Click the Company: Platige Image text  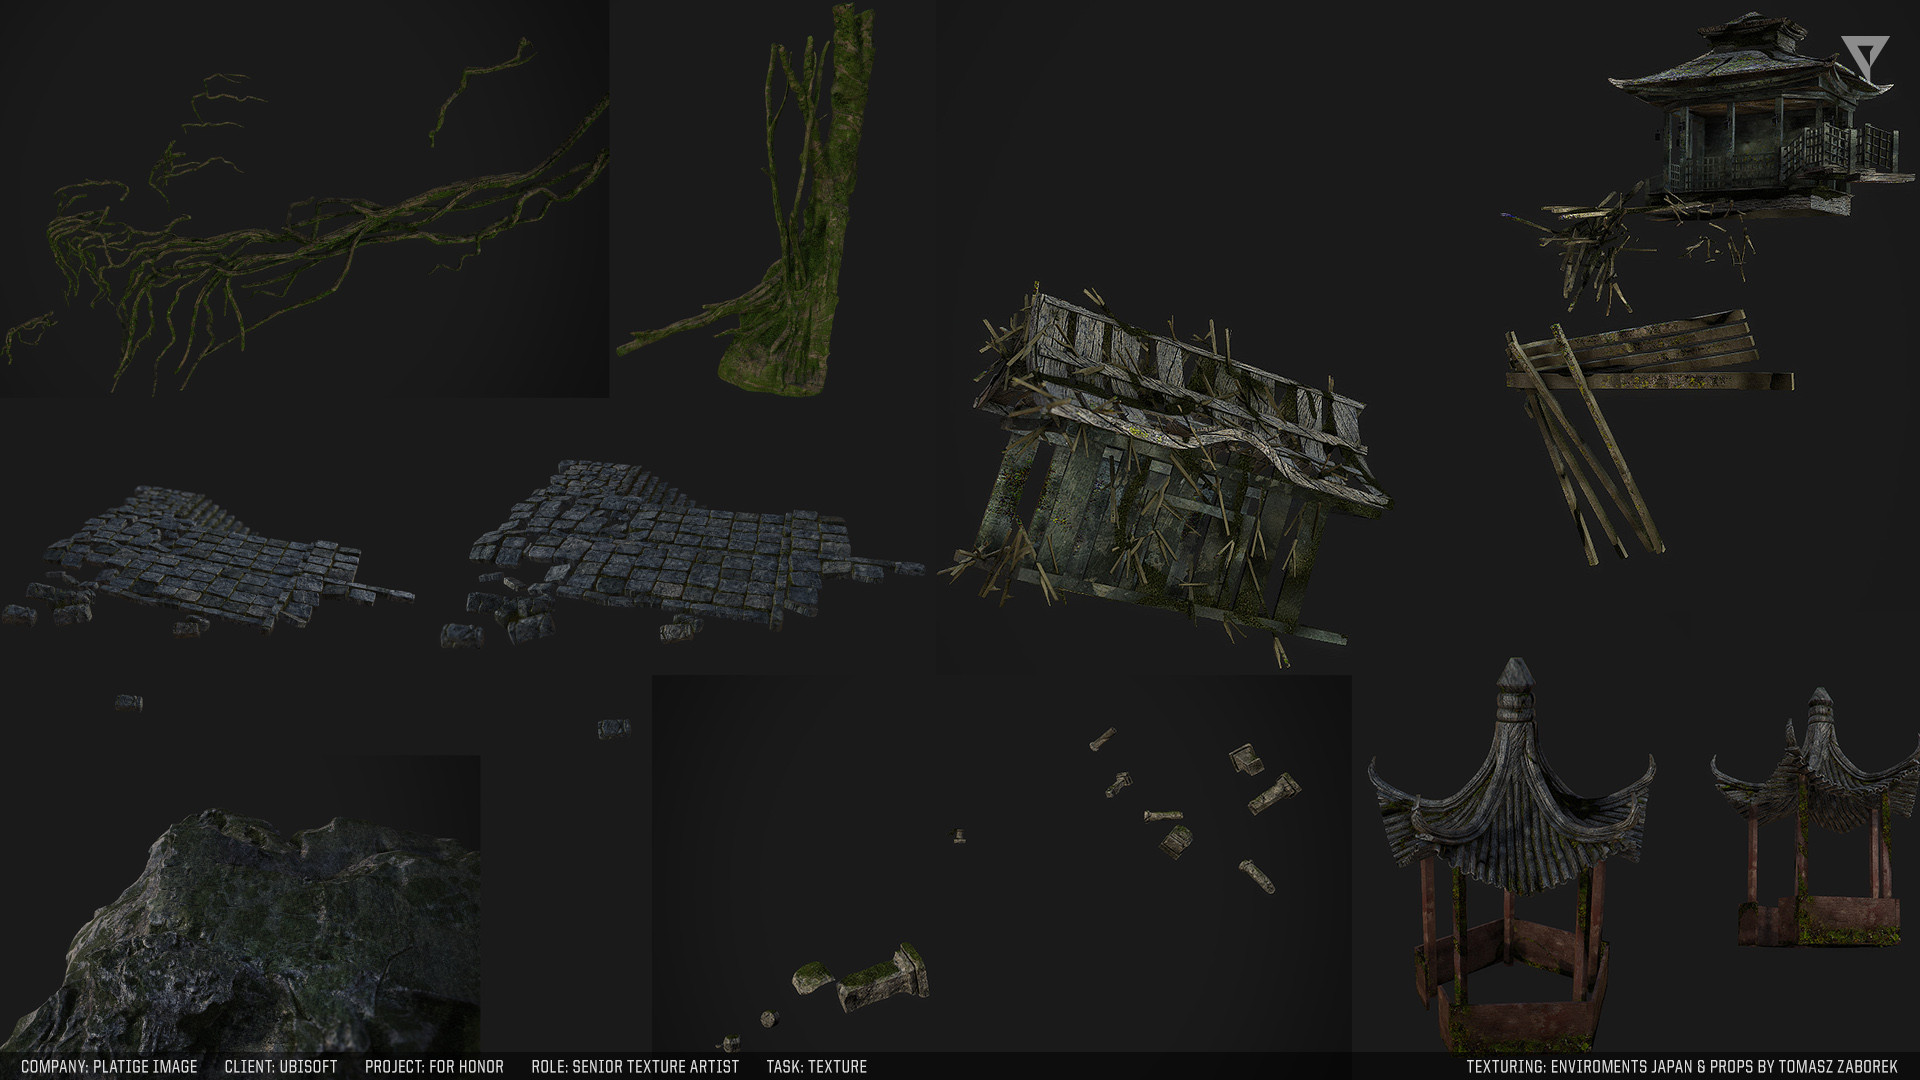109,1067
